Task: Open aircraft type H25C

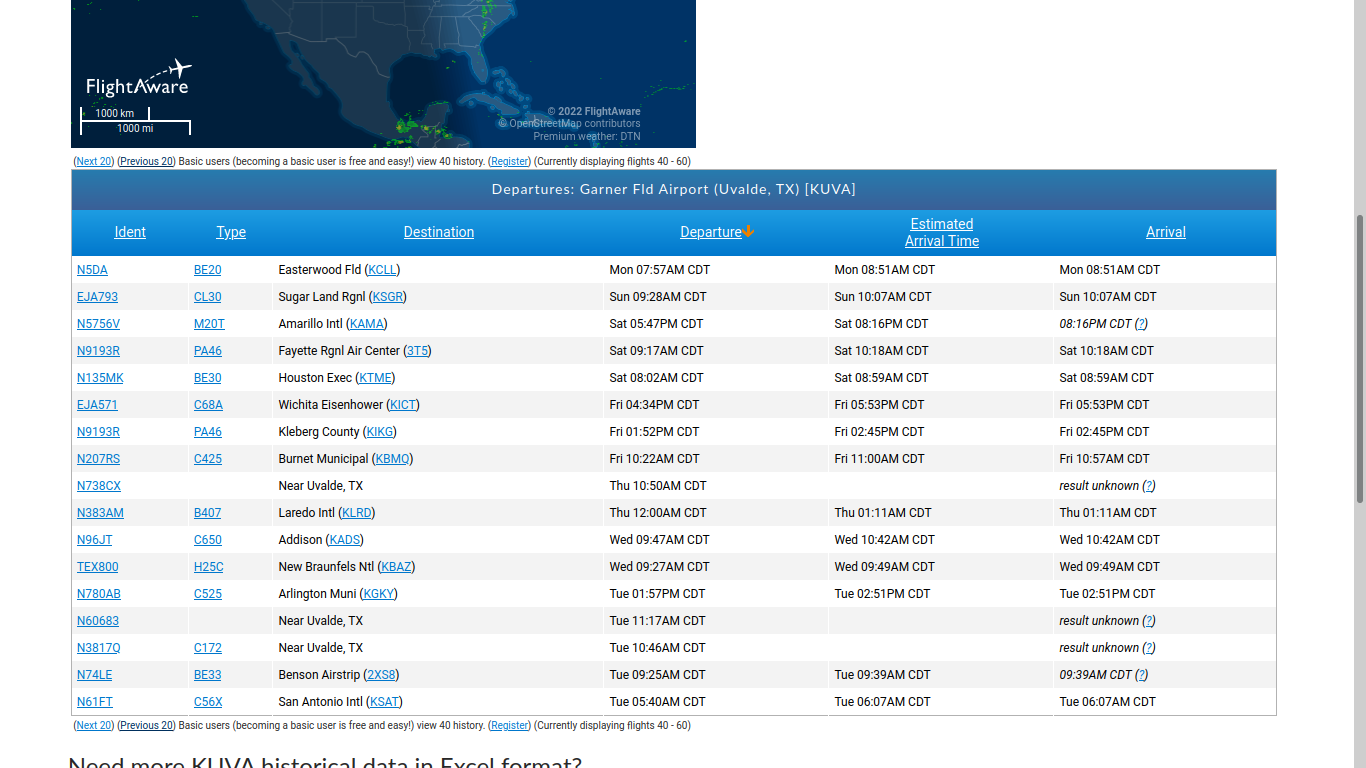Action: [208, 567]
